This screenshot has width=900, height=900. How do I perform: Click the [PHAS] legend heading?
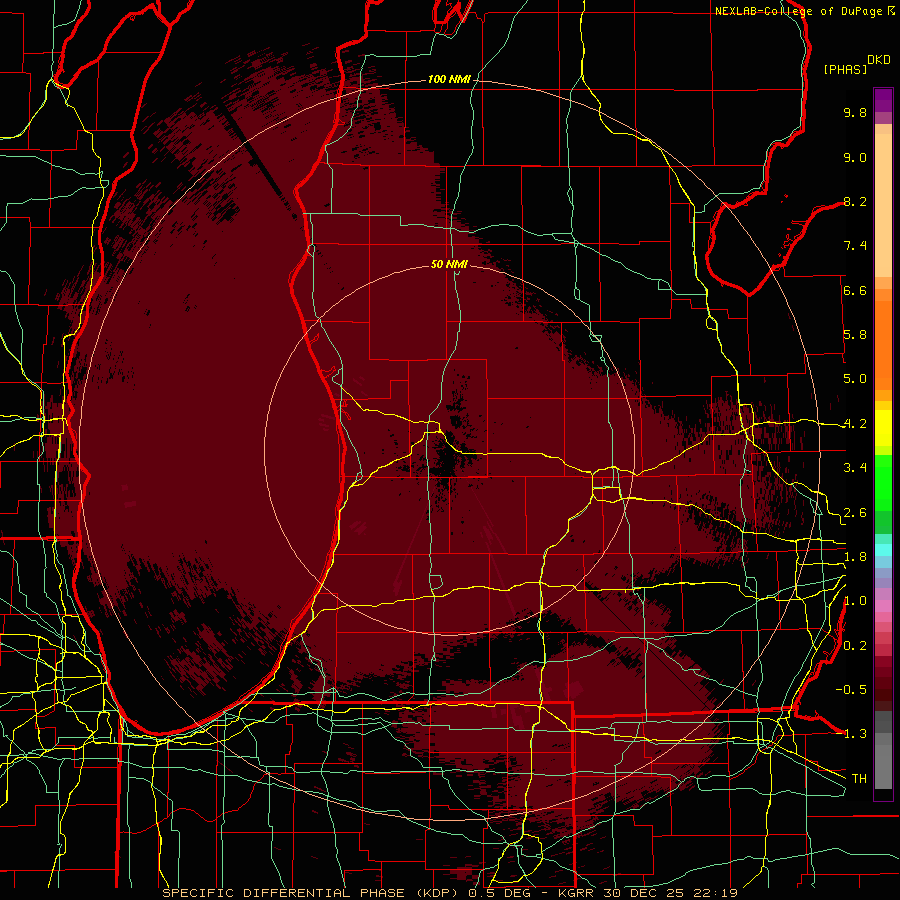(845, 69)
